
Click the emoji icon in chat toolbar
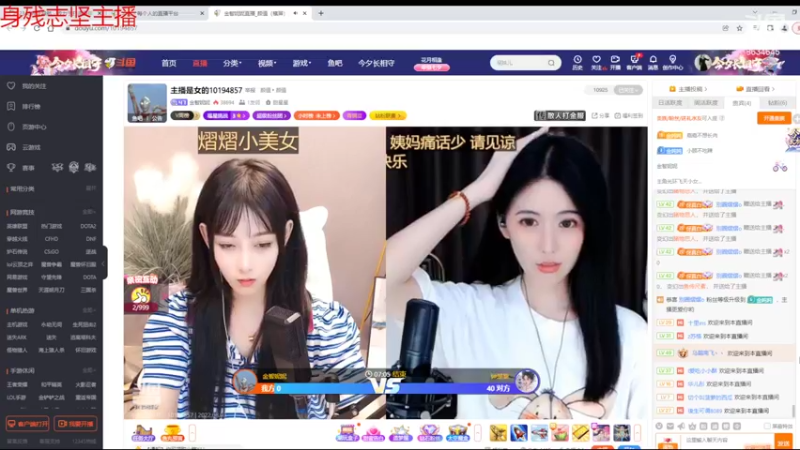[x=659, y=426]
